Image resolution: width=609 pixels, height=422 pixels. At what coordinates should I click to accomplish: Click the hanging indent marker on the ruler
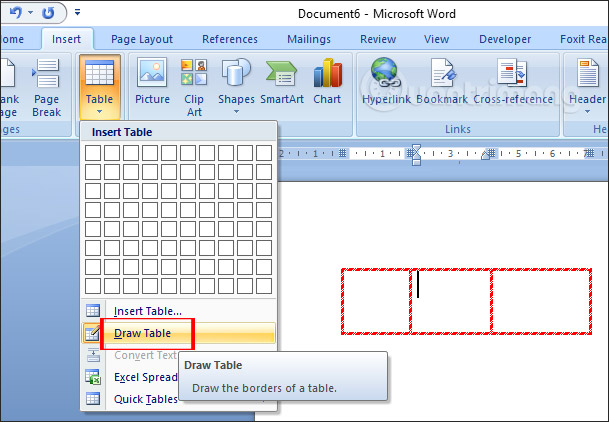click(x=416, y=158)
